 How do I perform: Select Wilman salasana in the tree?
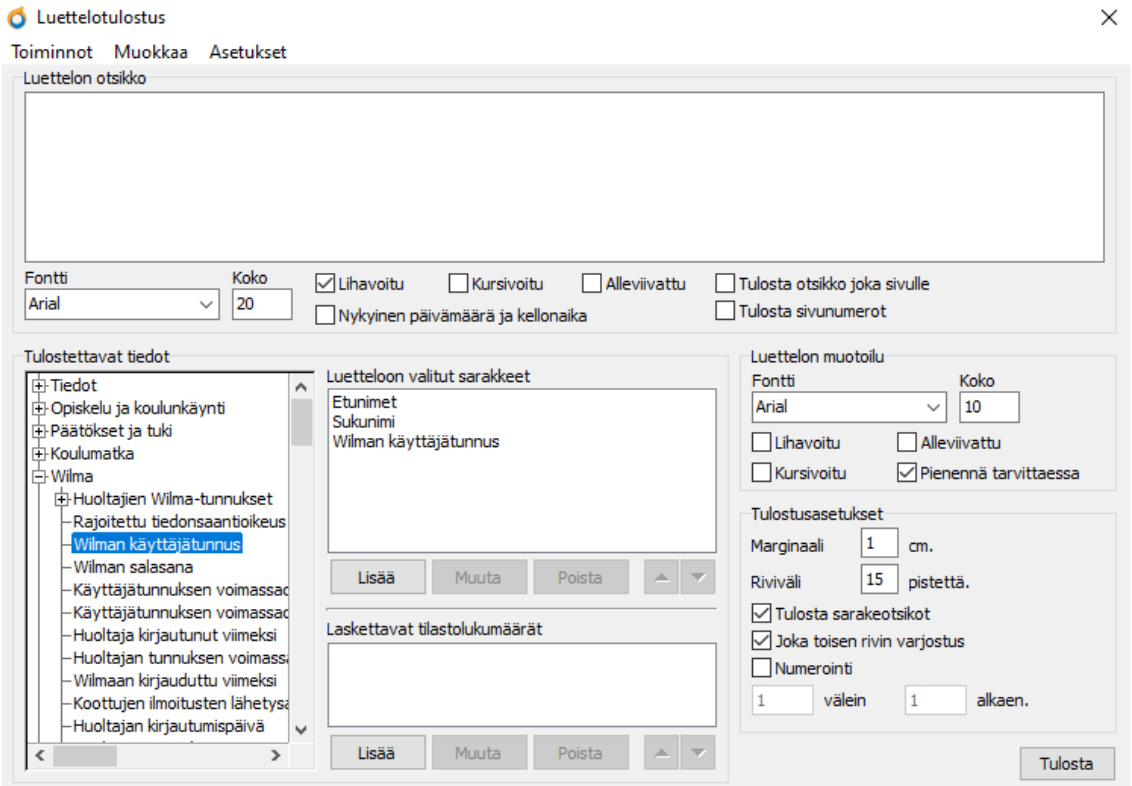[x=133, y=567]
